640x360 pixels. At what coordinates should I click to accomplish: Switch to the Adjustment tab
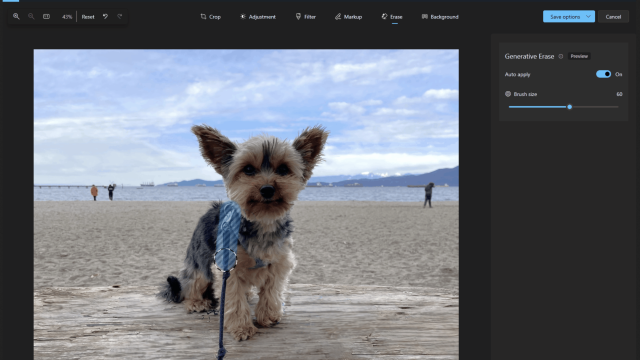pos(258,17)
